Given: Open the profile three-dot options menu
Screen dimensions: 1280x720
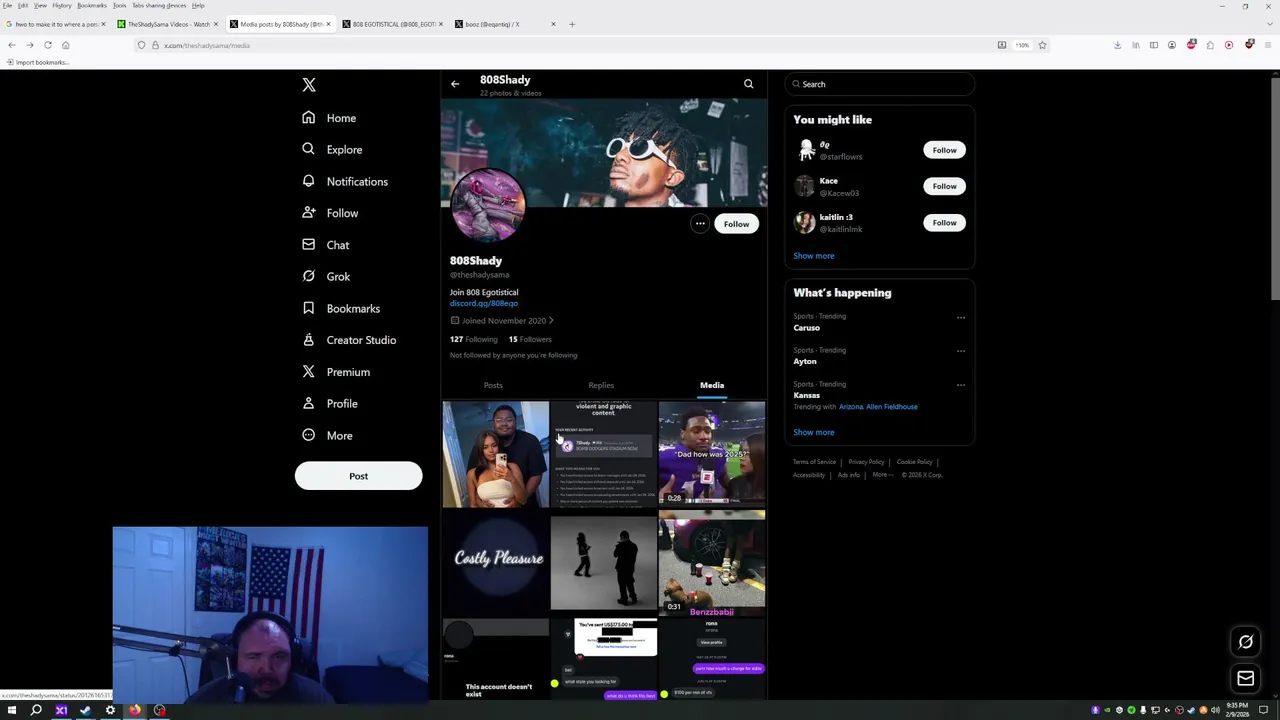Looking at the screenshot, I should tap(700, 224).
